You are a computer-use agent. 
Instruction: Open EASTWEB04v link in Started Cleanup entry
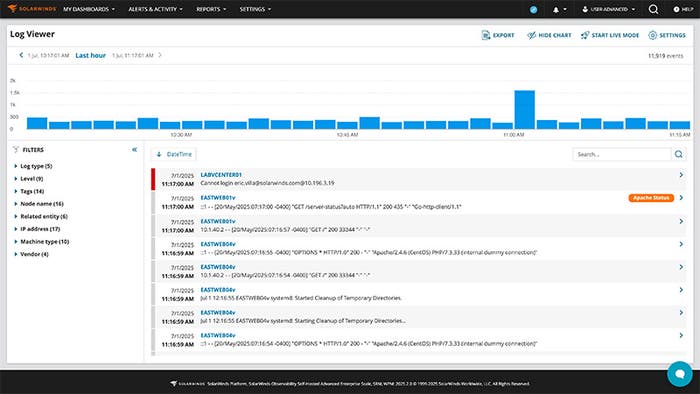tap(218, 290)
